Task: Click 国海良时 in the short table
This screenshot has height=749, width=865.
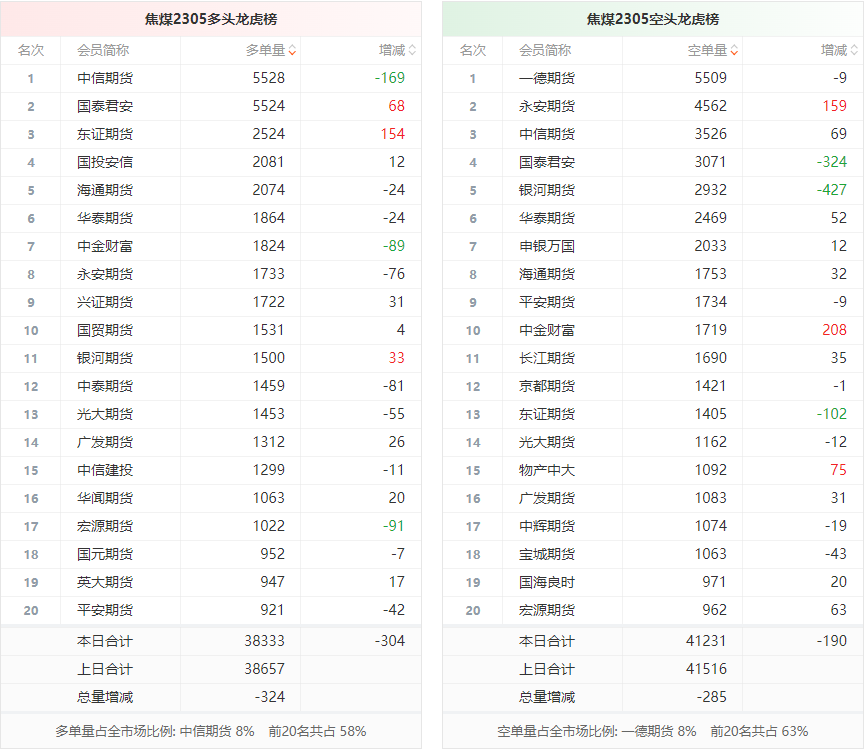Action: 547,582
